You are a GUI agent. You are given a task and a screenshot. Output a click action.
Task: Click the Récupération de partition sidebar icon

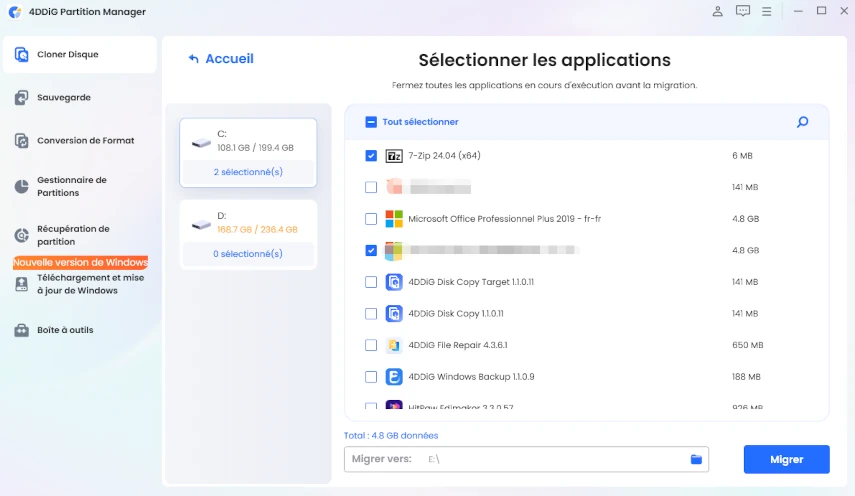coord(21,235)
